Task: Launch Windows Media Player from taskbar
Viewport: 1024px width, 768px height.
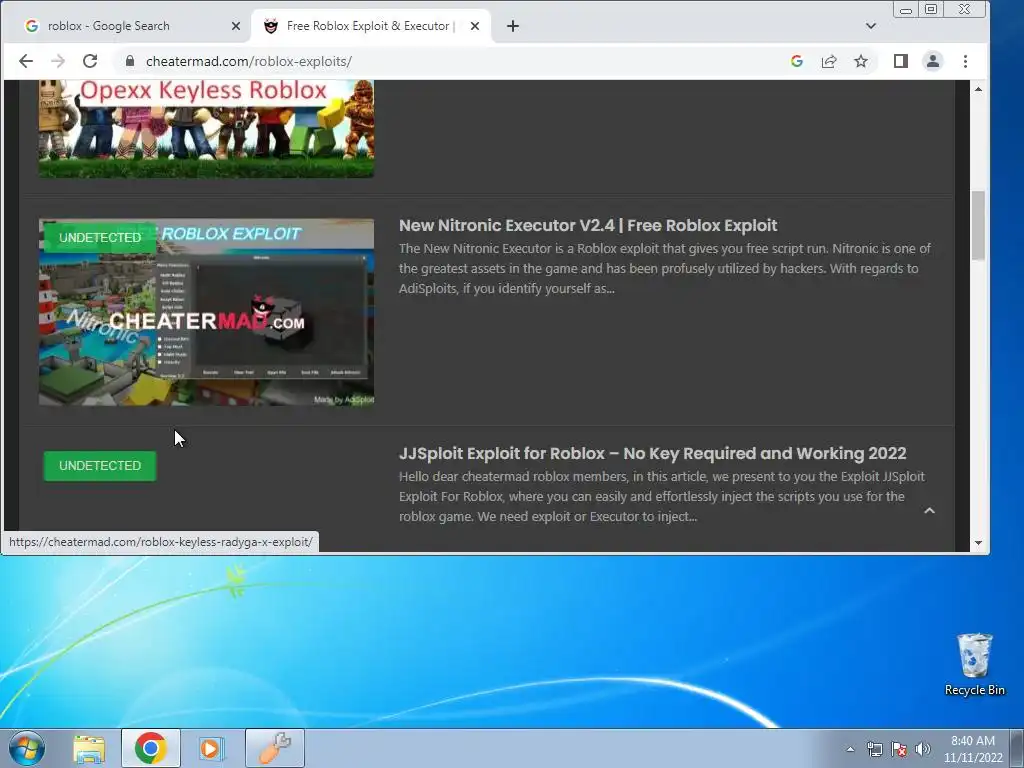Action: [x=212, y=748]
